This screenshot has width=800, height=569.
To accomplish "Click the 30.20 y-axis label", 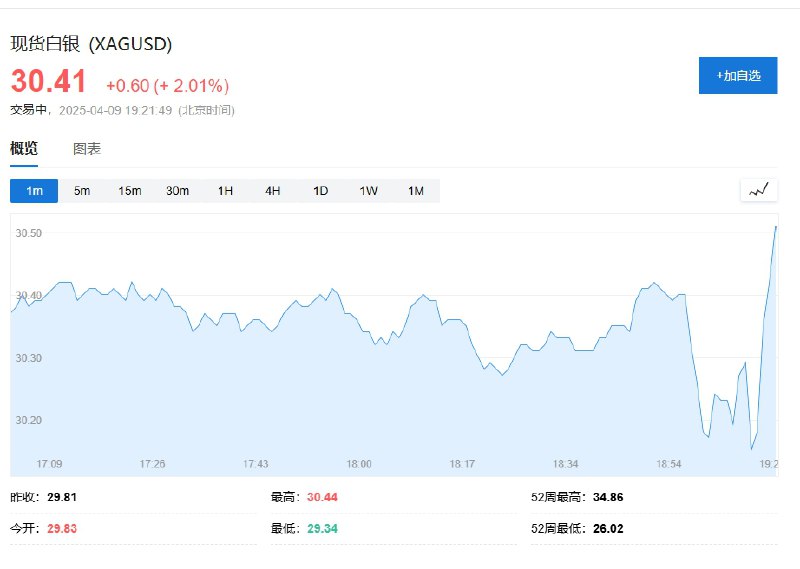I will click(29, 420).
